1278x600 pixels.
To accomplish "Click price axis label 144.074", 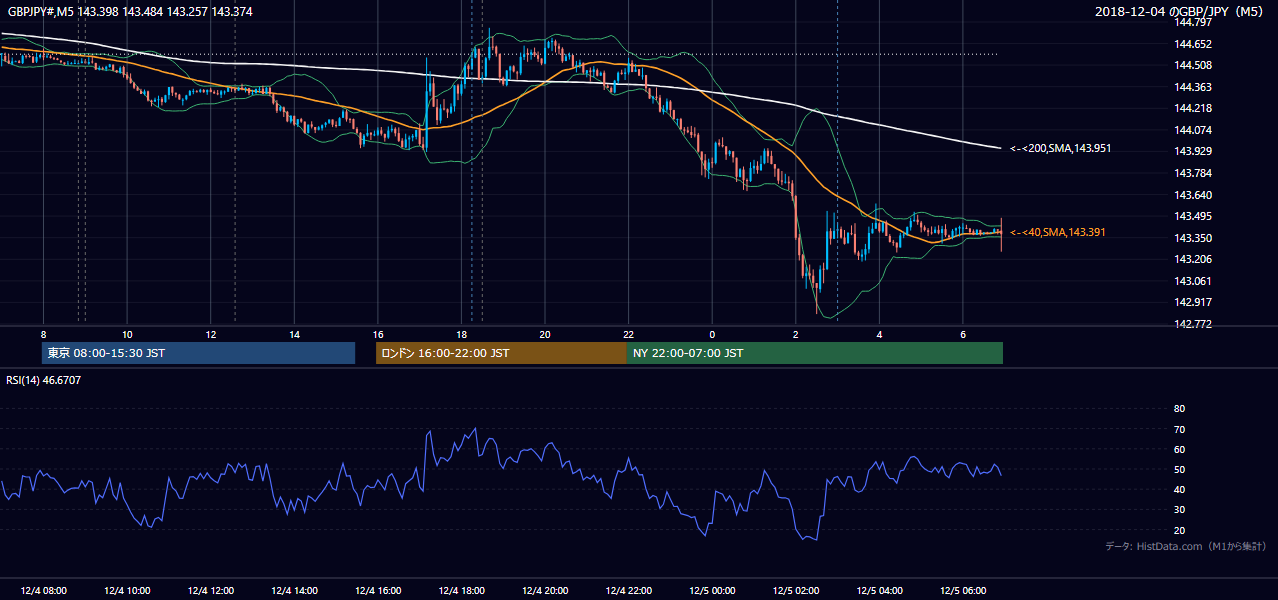I will pos(1192,130).
